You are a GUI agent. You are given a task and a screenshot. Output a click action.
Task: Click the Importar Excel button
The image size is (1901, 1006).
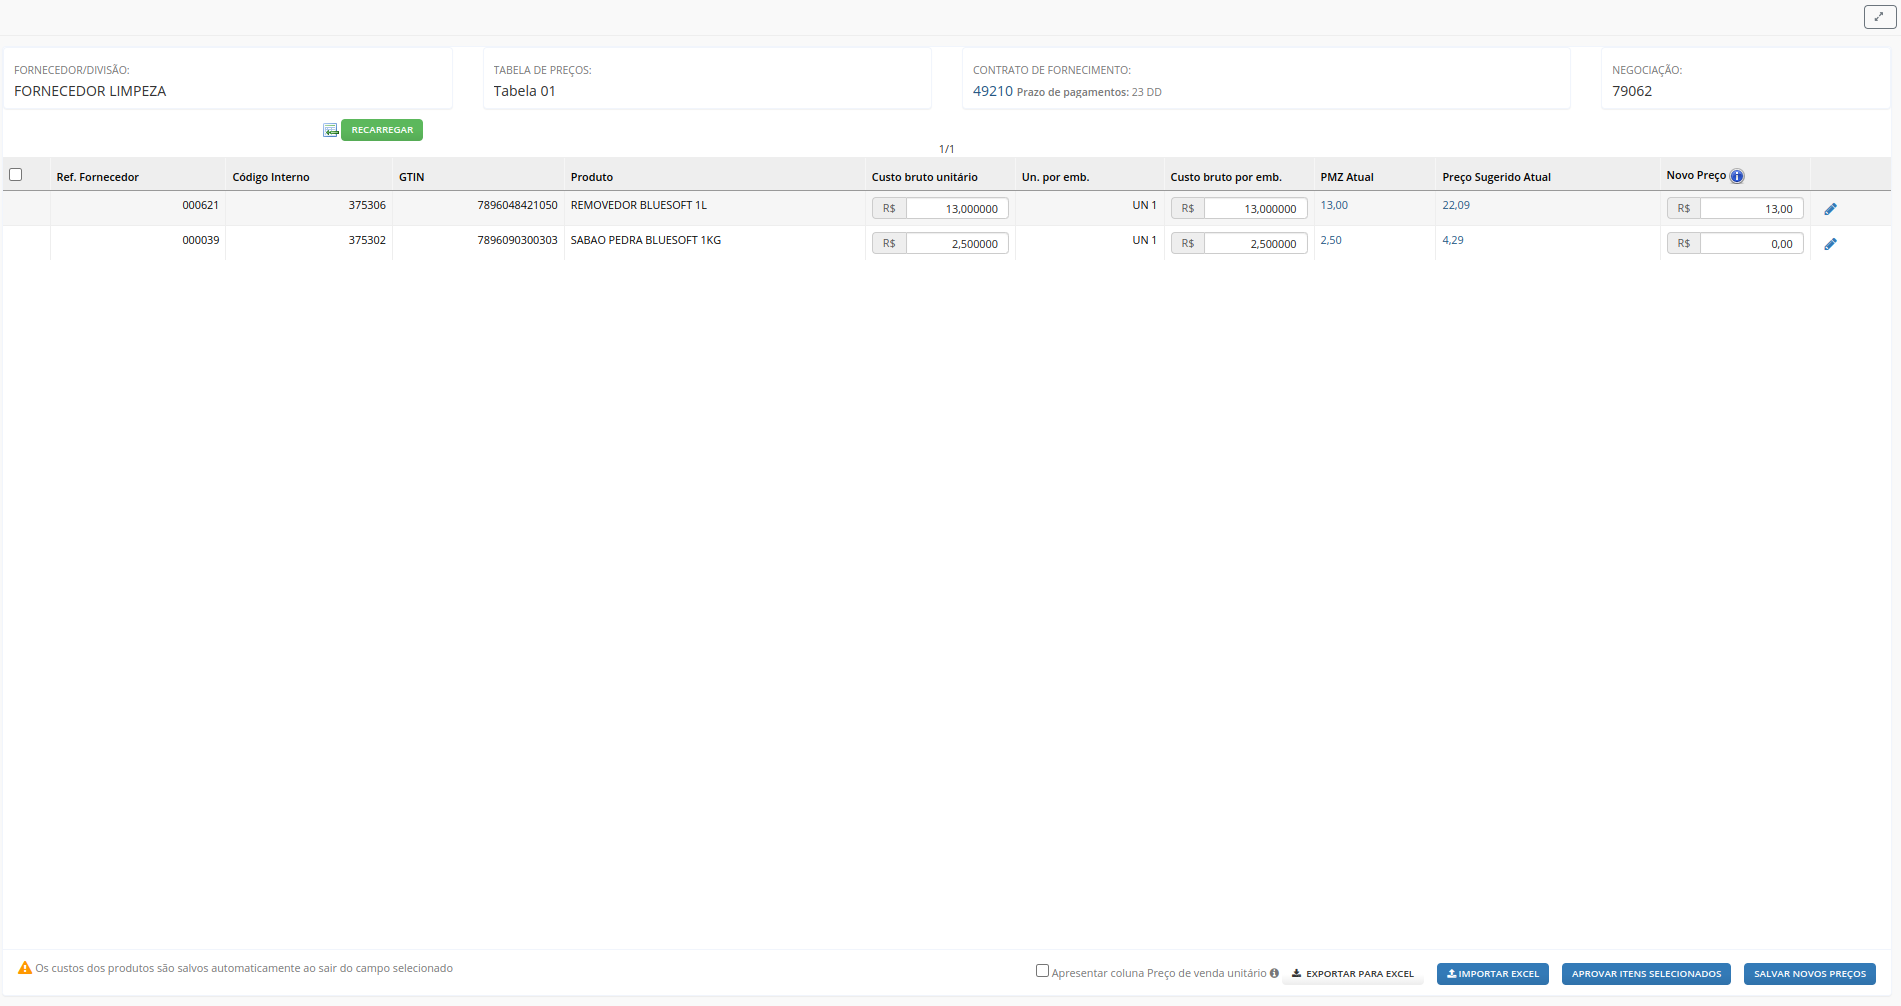(x=1492, y=974)
